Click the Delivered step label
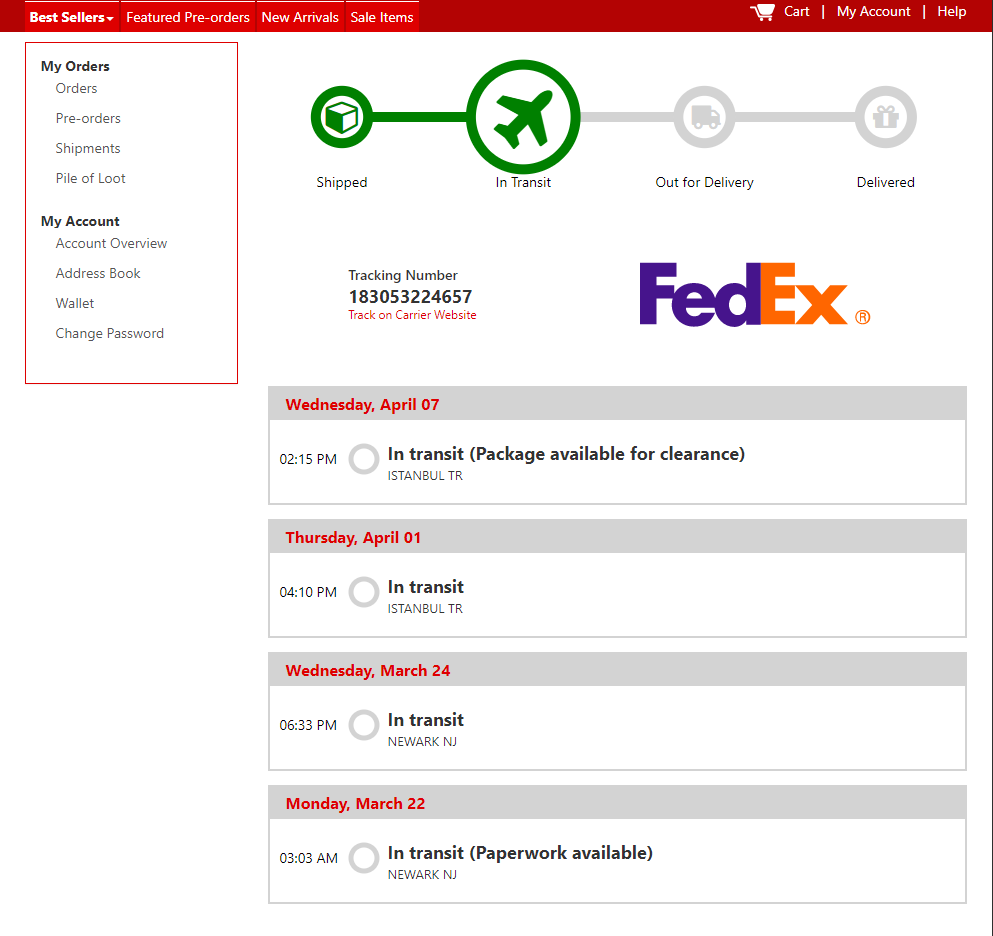Image resolution: width=993 pixels, height=936 pixels. click(885, 182)
